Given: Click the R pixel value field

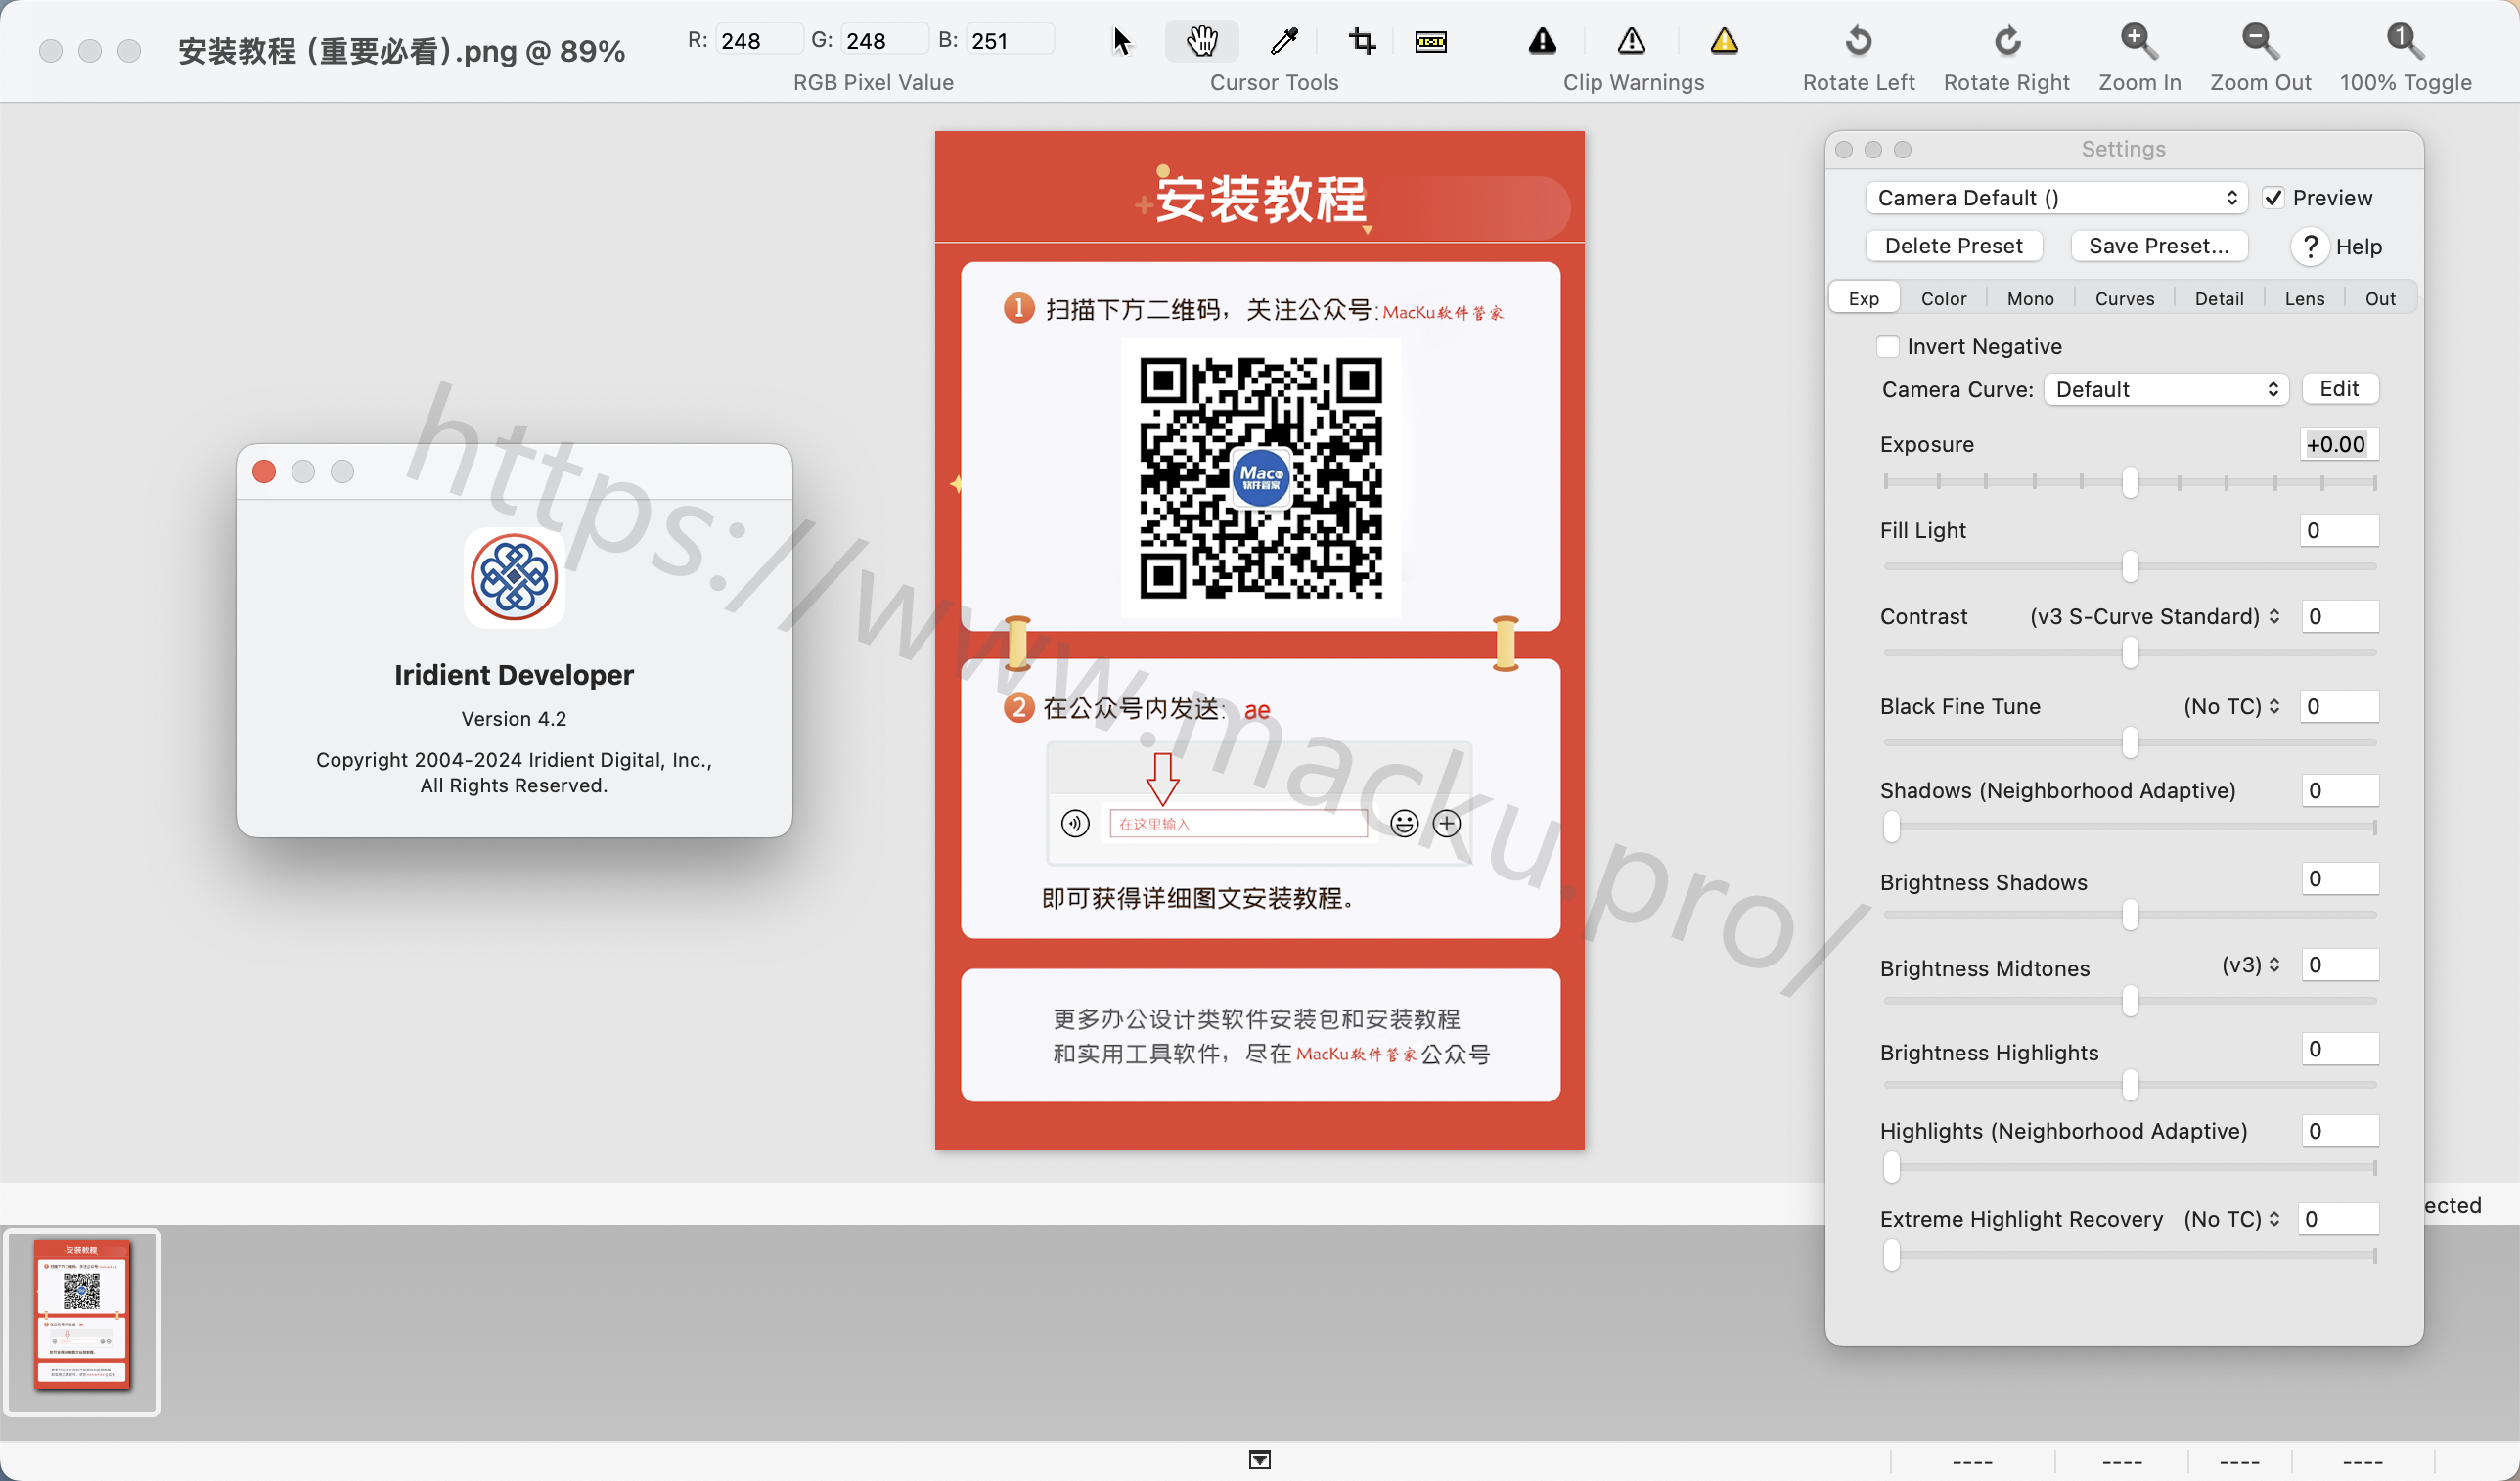Looking at the screenshot, I should pyautogui.click(x=758, y=40).
